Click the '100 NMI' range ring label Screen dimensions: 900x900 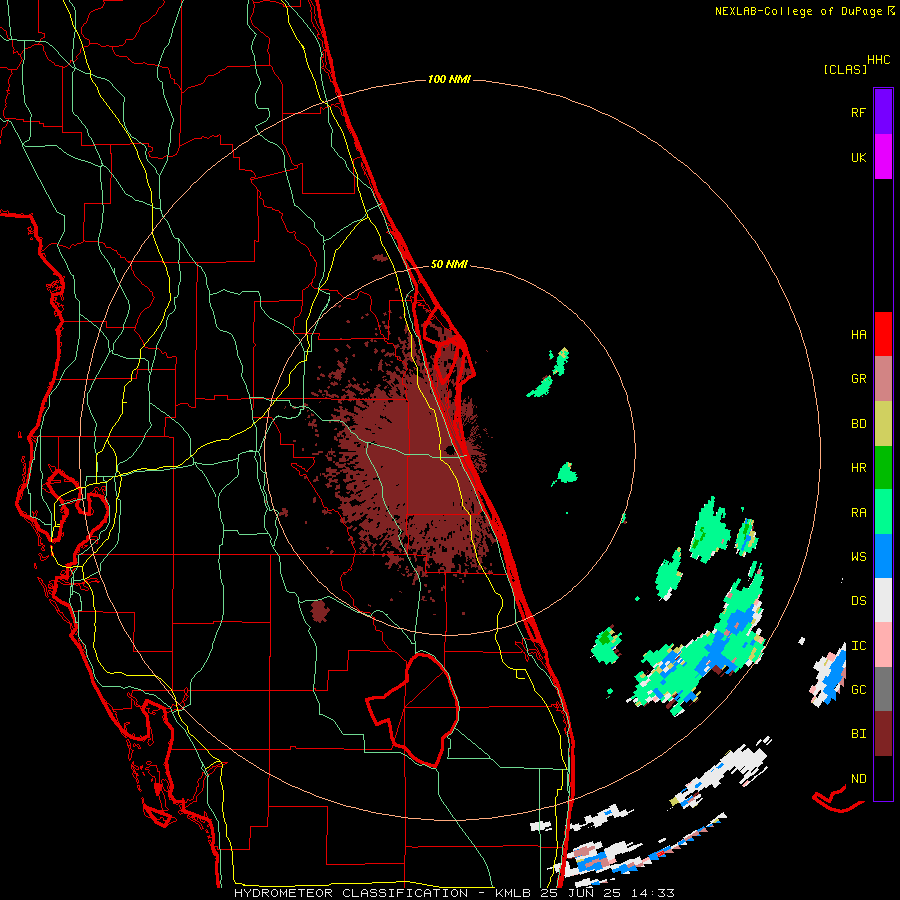(449, 79)
